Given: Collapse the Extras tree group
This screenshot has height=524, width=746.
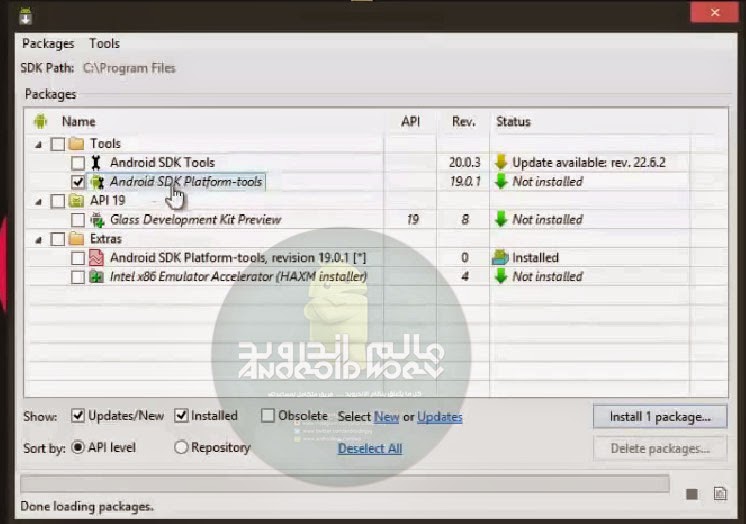Looking at the screenshot, I should point(39,239).
